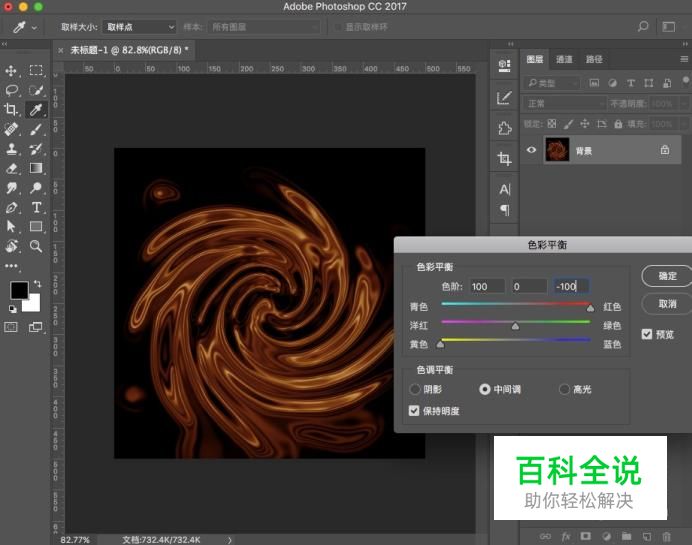Click 确定 to confirm color balance
The width and height of the screenshot is (692, 545).
667,276
